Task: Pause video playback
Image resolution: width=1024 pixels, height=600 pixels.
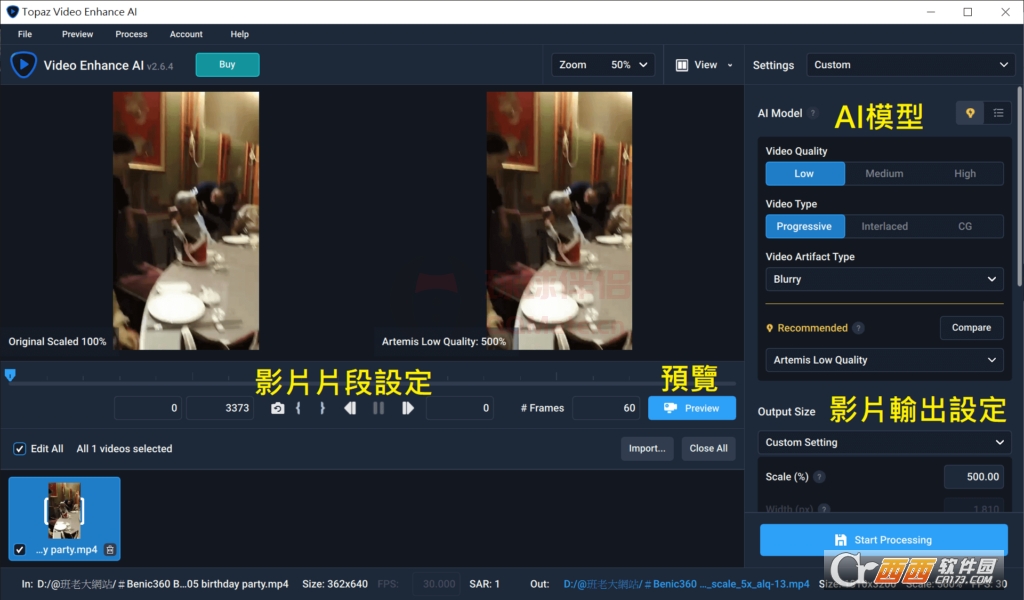Action: pyautogui.click(x=378, y=408)
